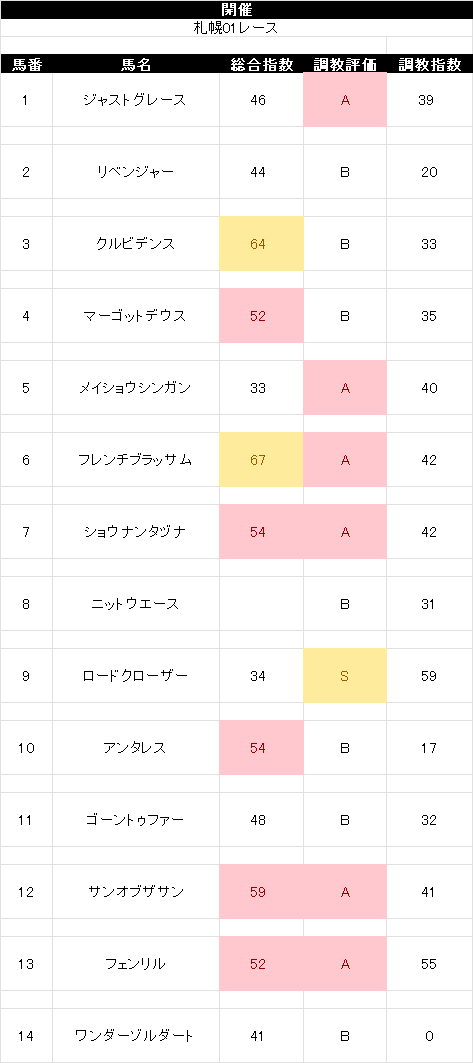Click yellow cell with value 67
The image size is (473, 1063).
coord(262,460)
